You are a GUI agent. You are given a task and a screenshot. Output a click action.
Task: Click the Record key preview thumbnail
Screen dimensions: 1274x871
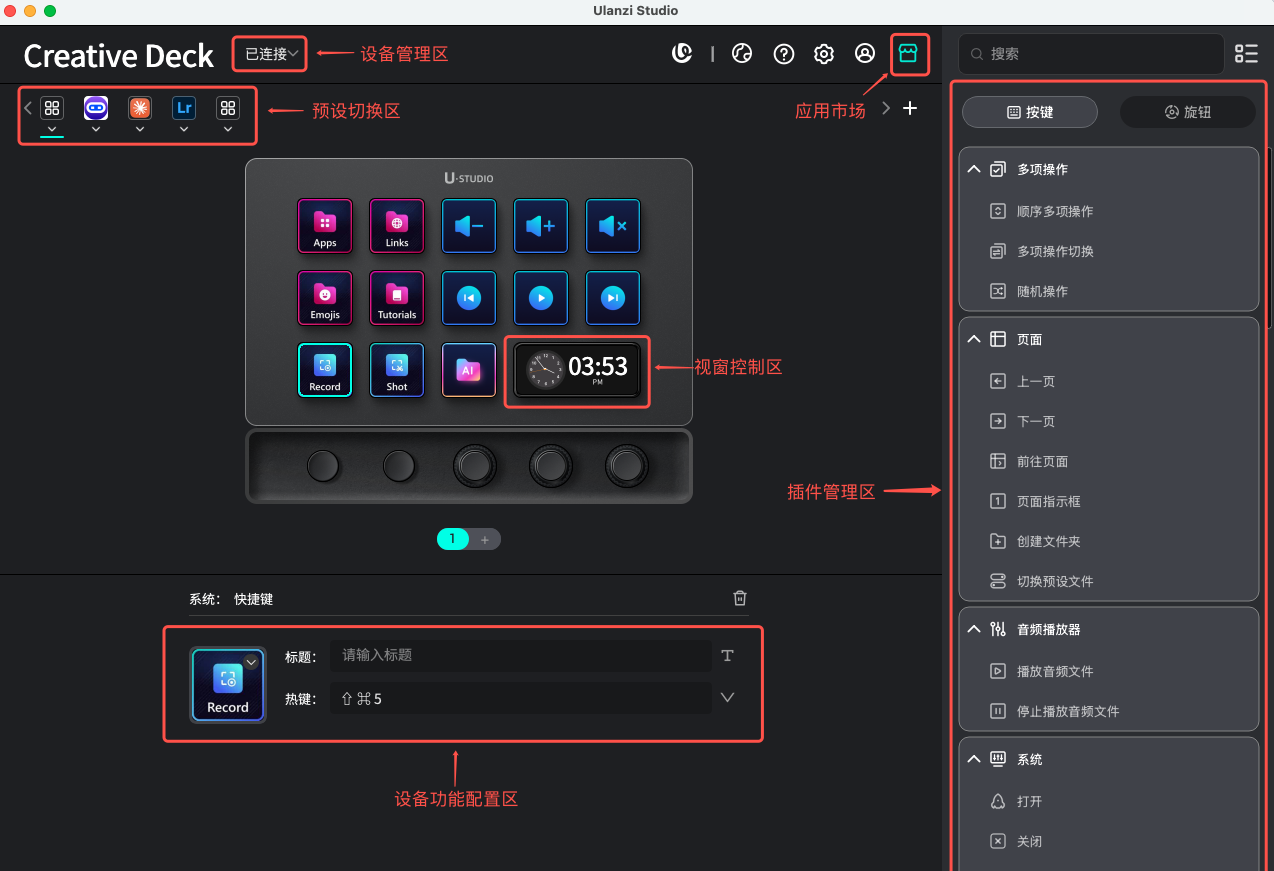228,685
